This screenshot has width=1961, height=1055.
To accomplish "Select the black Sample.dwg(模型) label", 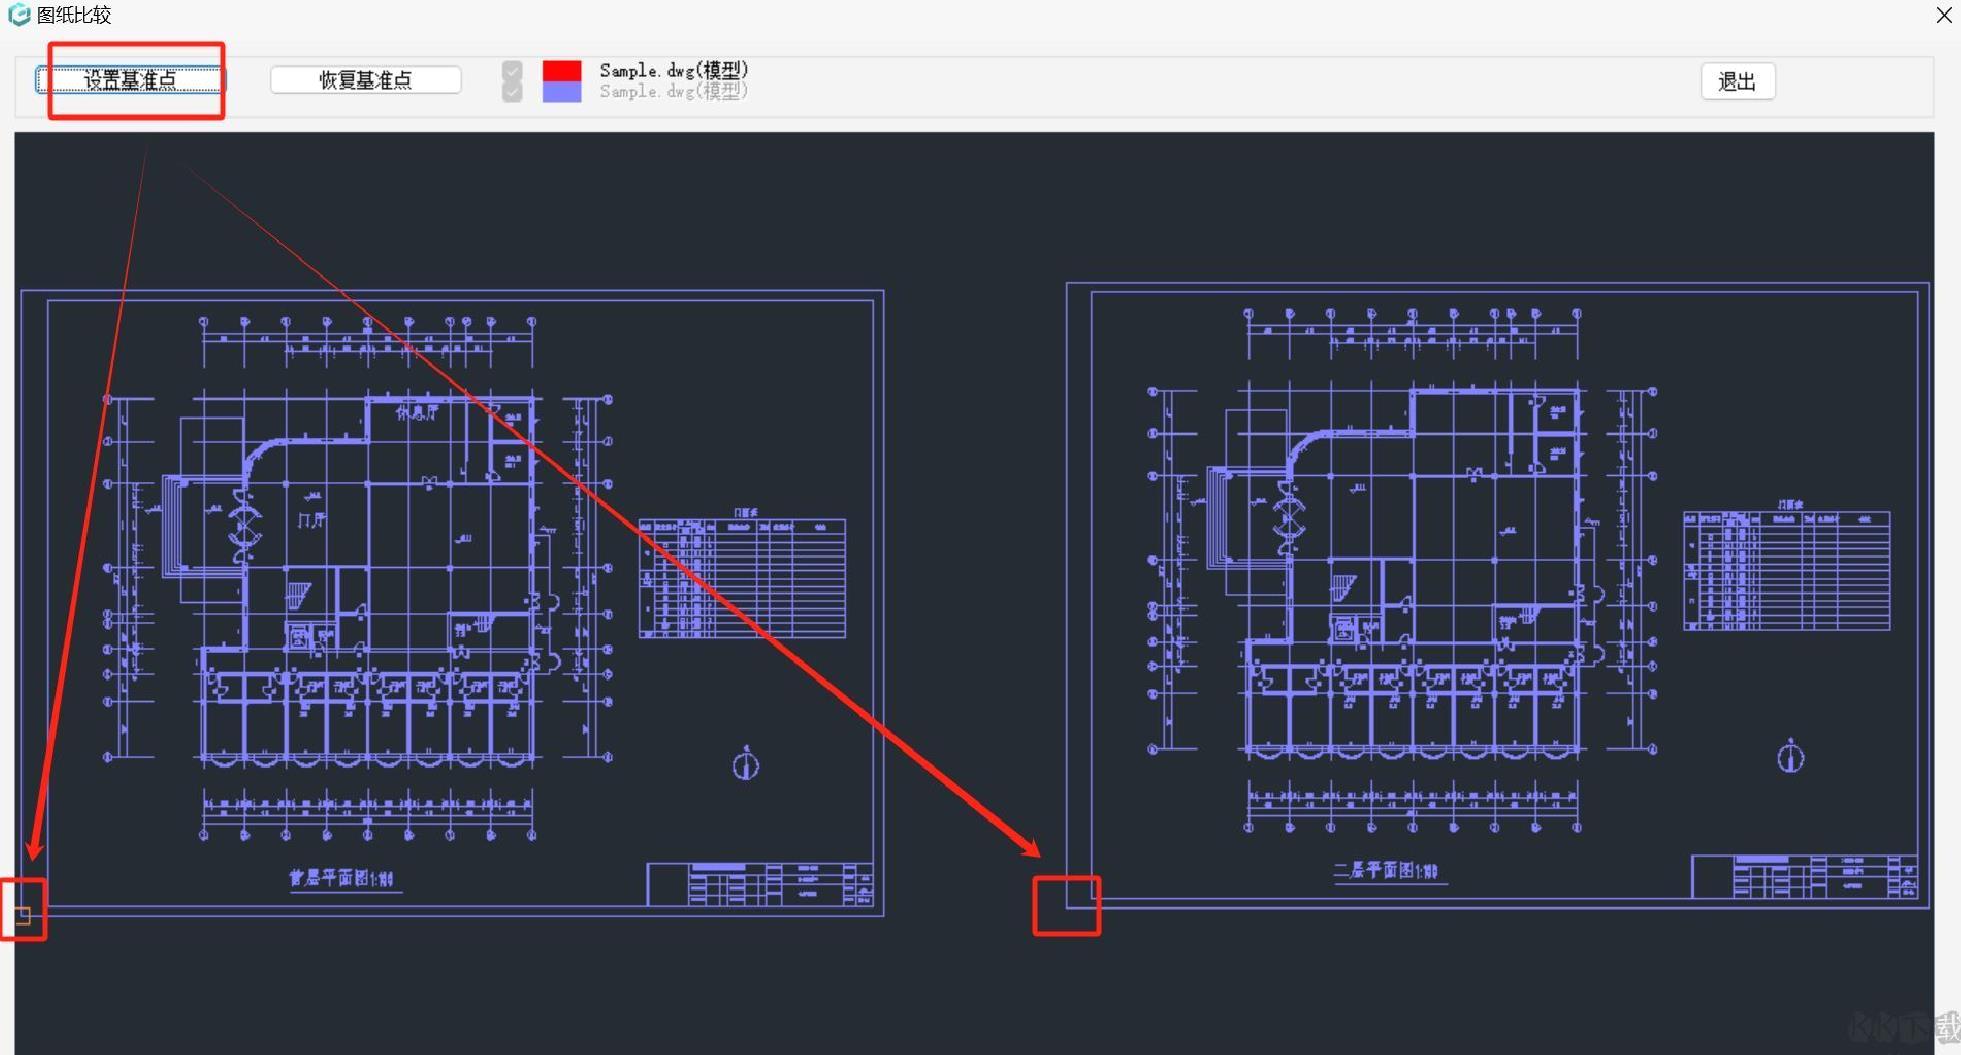I will pos(674,70).
